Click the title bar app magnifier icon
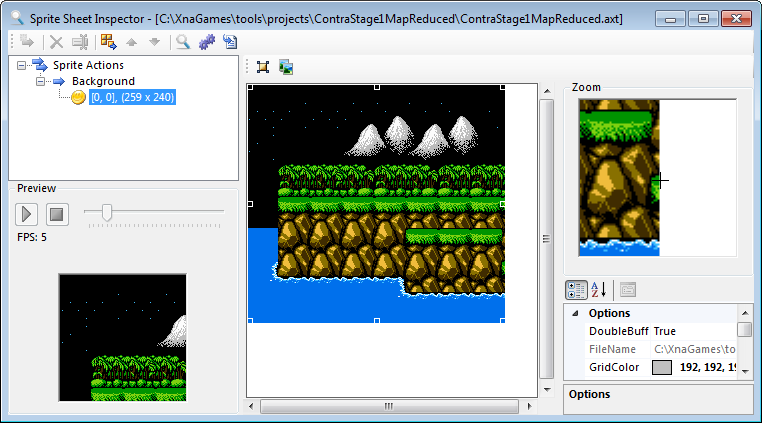 tap(17, 18)
